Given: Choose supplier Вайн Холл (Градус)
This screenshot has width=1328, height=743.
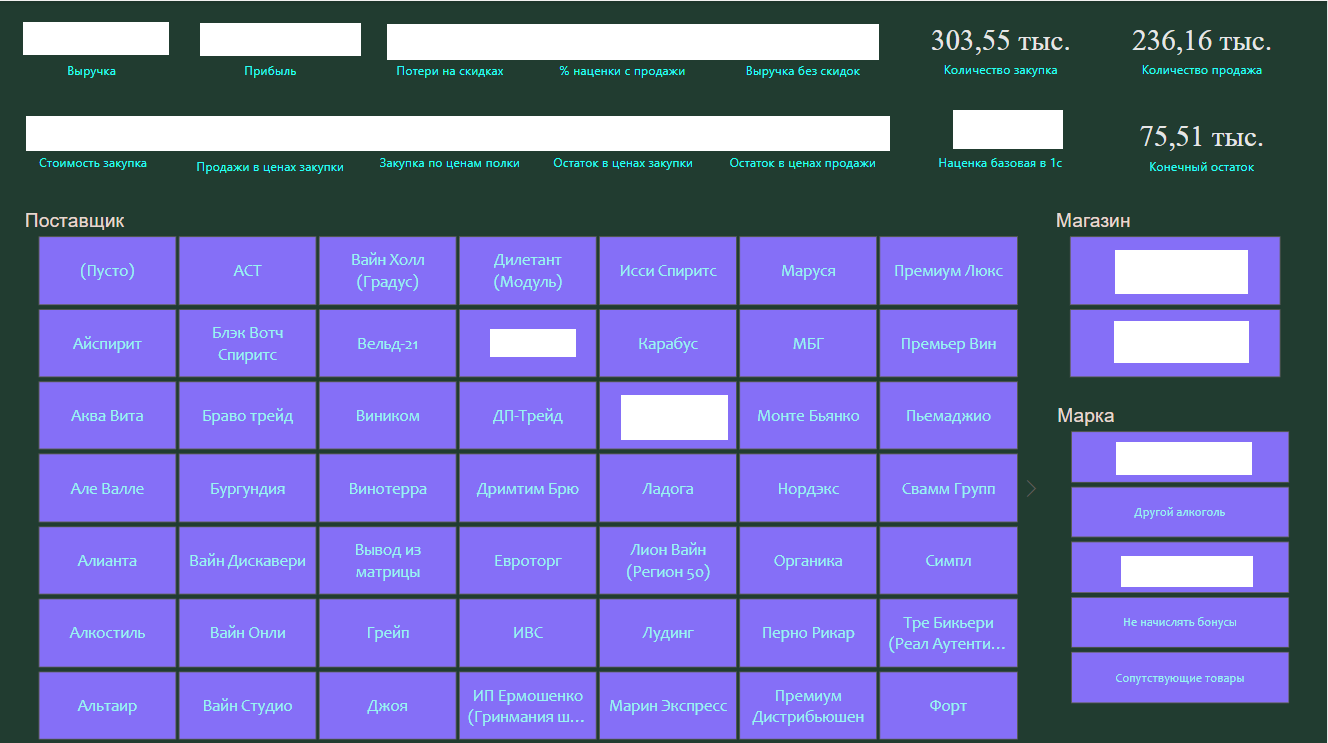Looking at the screenshot, I should [388, 271].
